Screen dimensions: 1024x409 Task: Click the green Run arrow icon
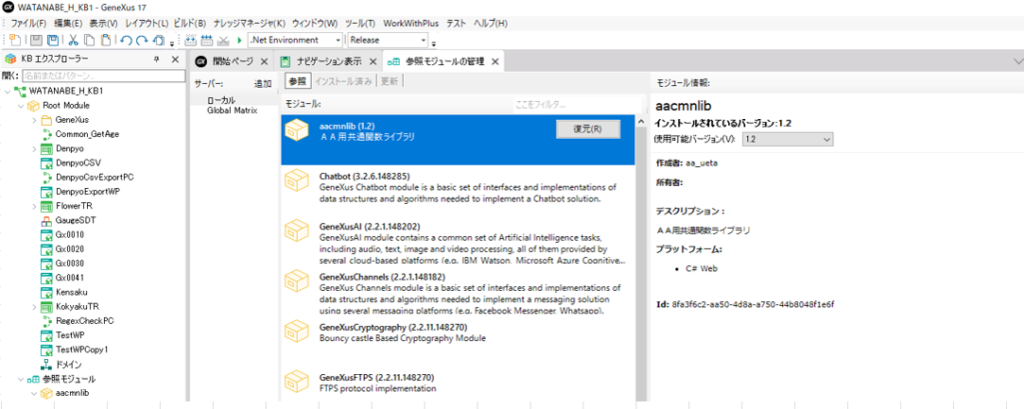240,40
